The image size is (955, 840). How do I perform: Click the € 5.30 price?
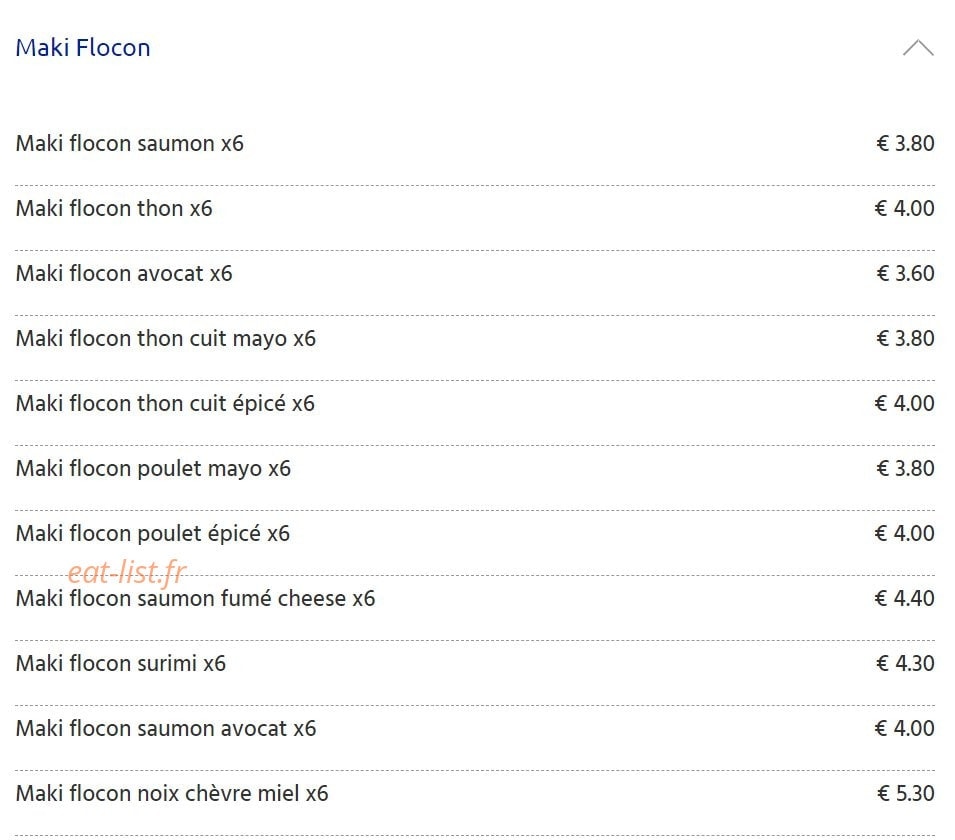click(x=906, y=793)
